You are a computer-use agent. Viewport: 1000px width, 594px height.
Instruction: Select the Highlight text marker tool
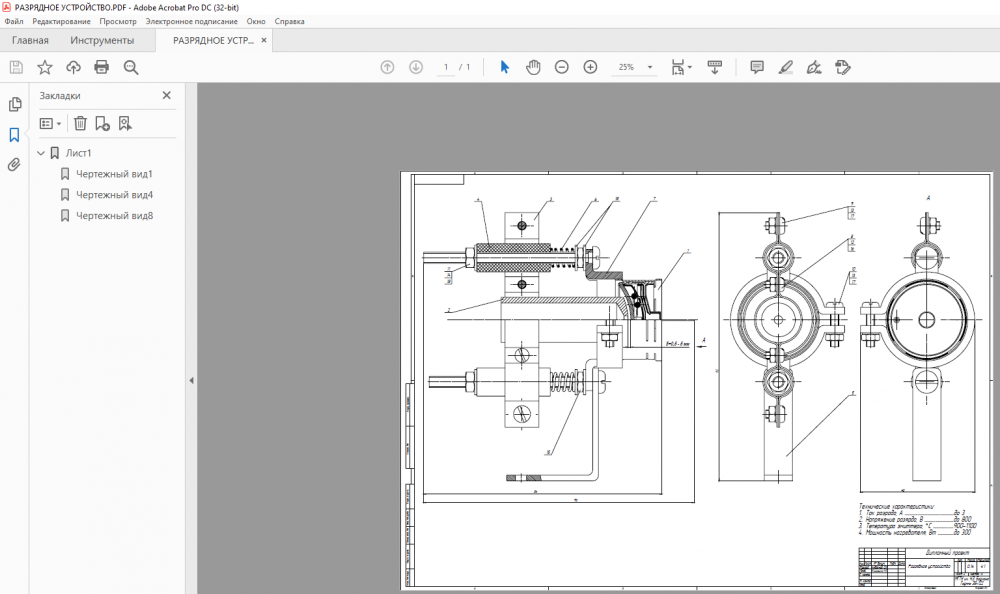click(x=785, y=67)
